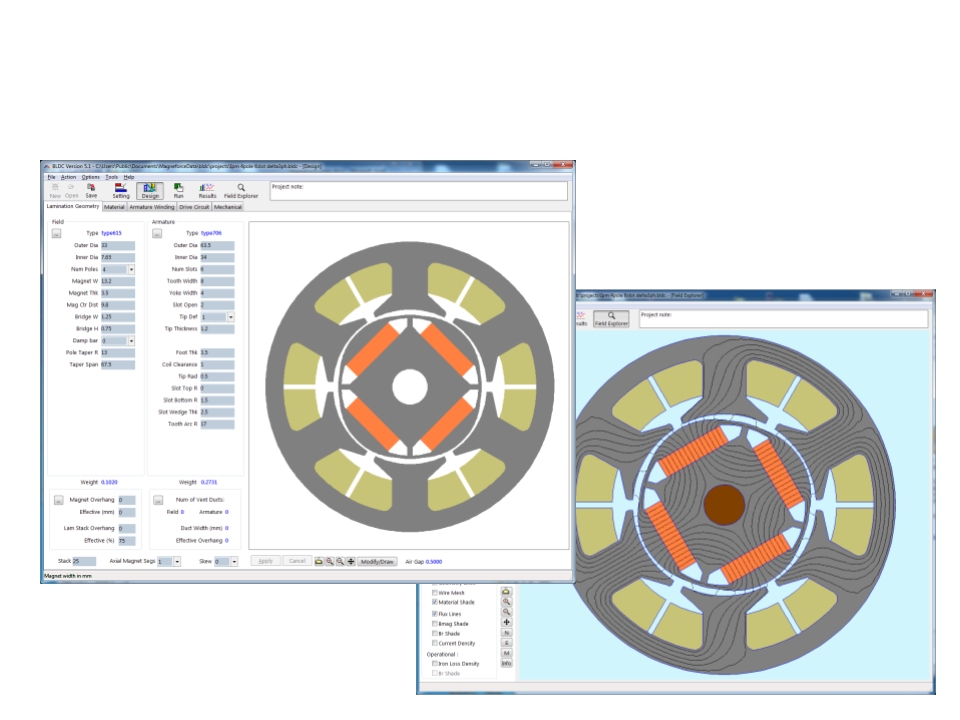Viewport: 960px width, 720px height.
Task: Toggle the Current Density checkbox
Action: click(434, 643)
